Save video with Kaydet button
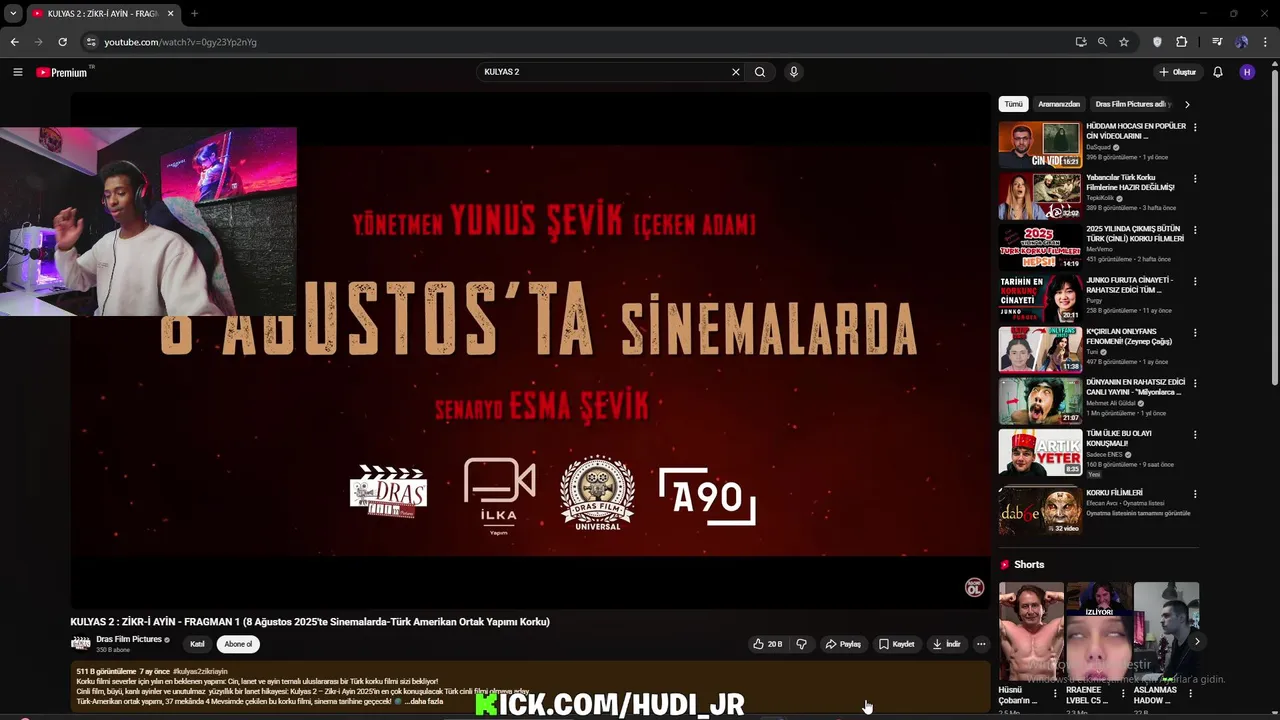Viewport: 1280px width, 720px height. [897, 644]
